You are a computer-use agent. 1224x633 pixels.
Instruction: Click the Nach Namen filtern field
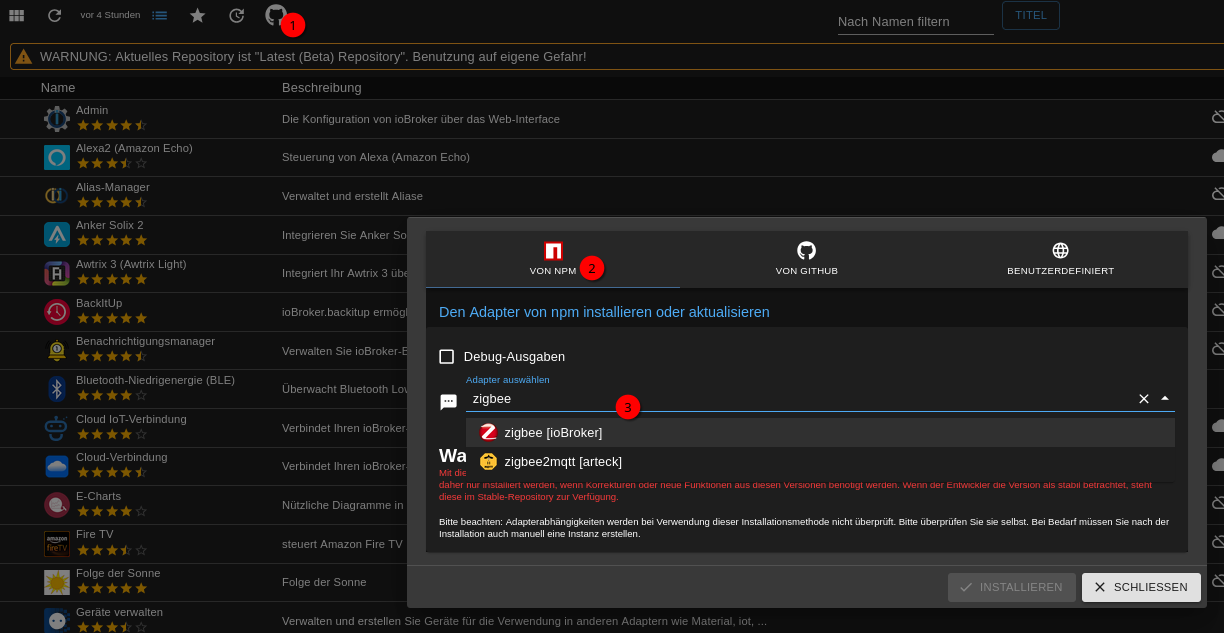click(916, 22)
